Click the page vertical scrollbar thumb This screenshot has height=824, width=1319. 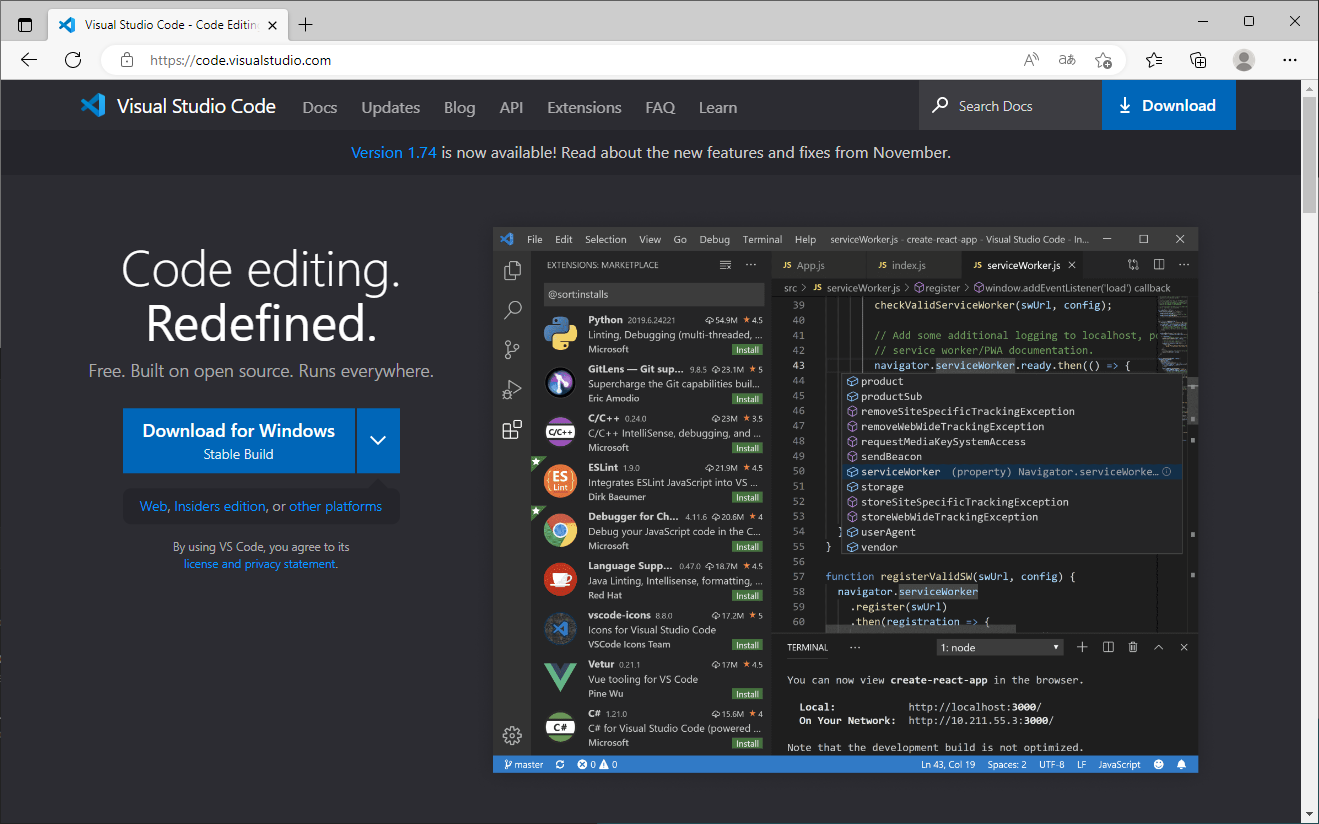point(1309,154)
